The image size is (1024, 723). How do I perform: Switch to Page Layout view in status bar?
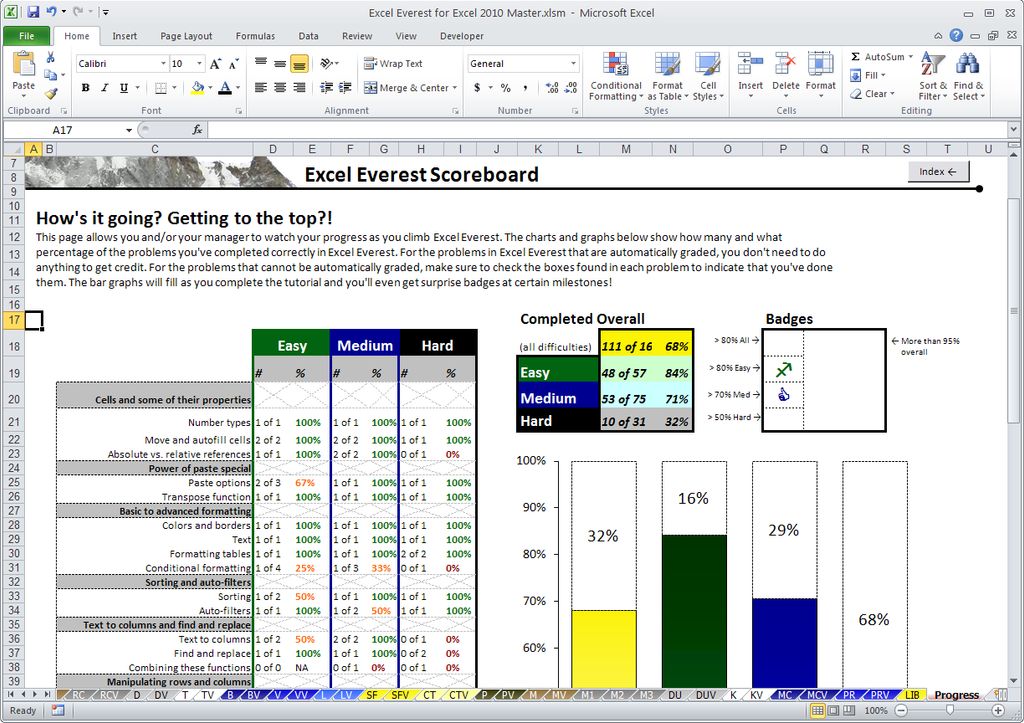(833, 711)
